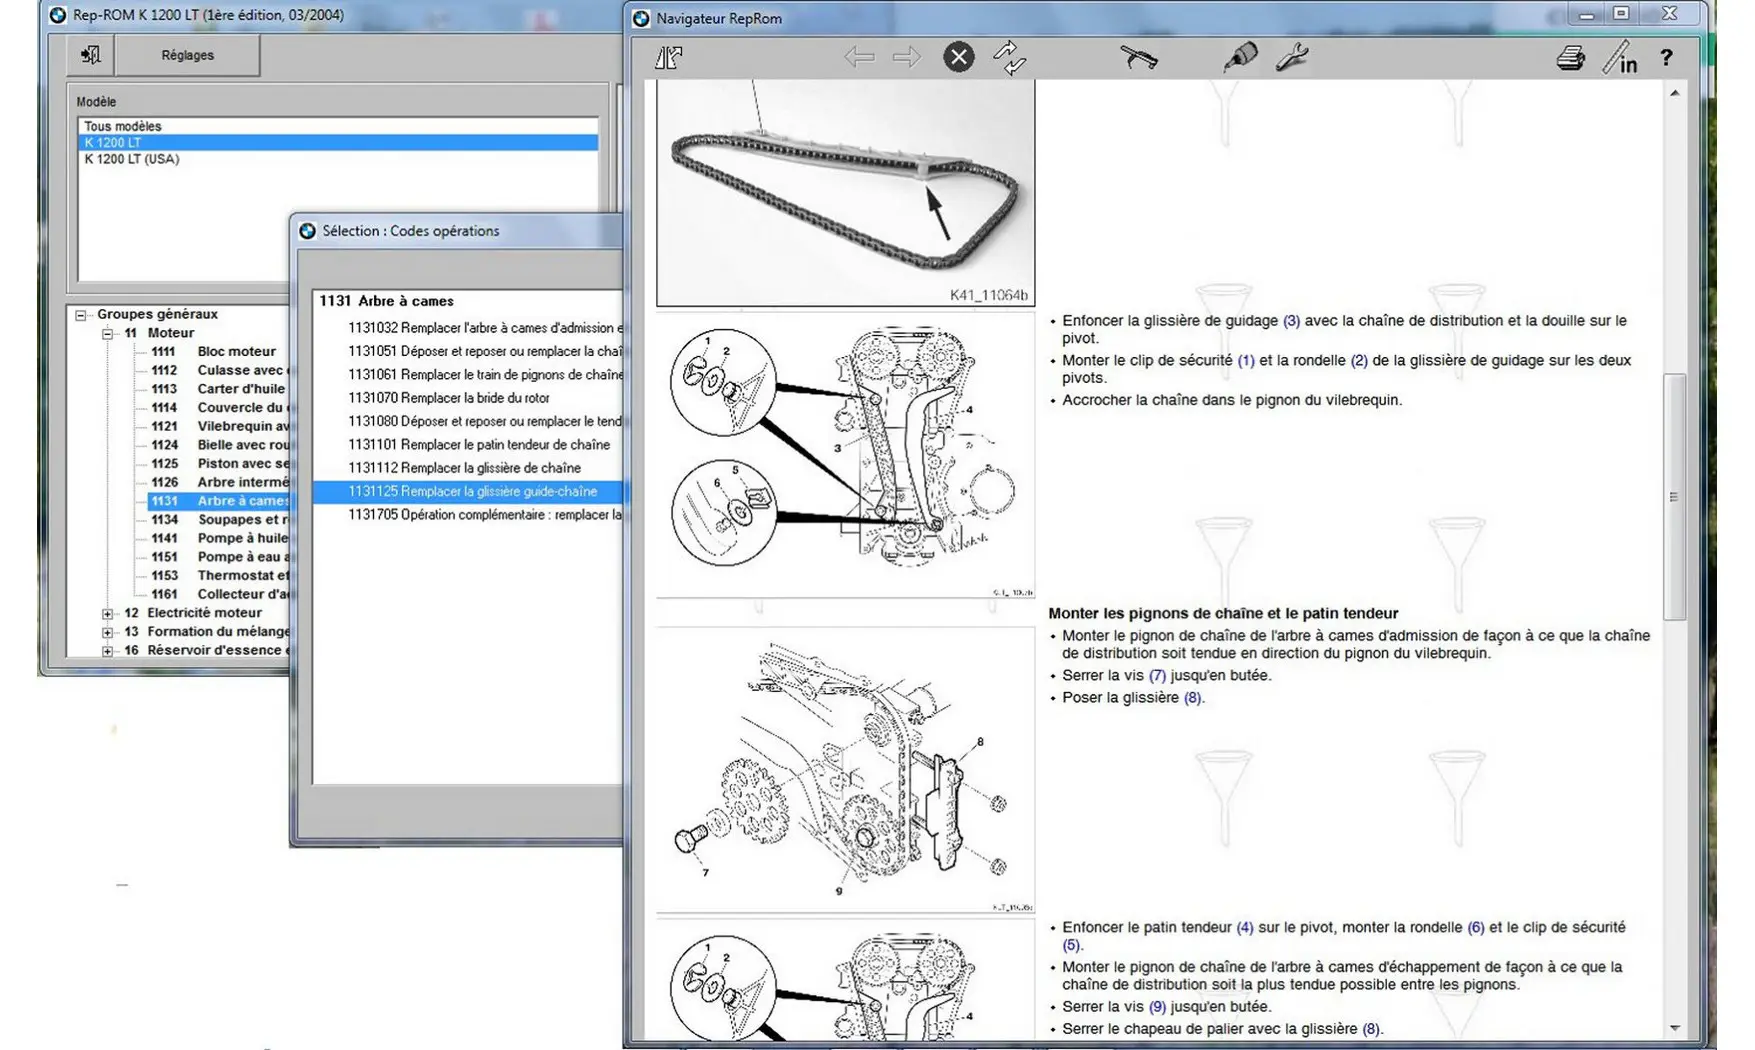Collapse the '11 Moteur' tree node
Image resolution: width=1755 pixels, height=1050 pixels.
(107, 333)
